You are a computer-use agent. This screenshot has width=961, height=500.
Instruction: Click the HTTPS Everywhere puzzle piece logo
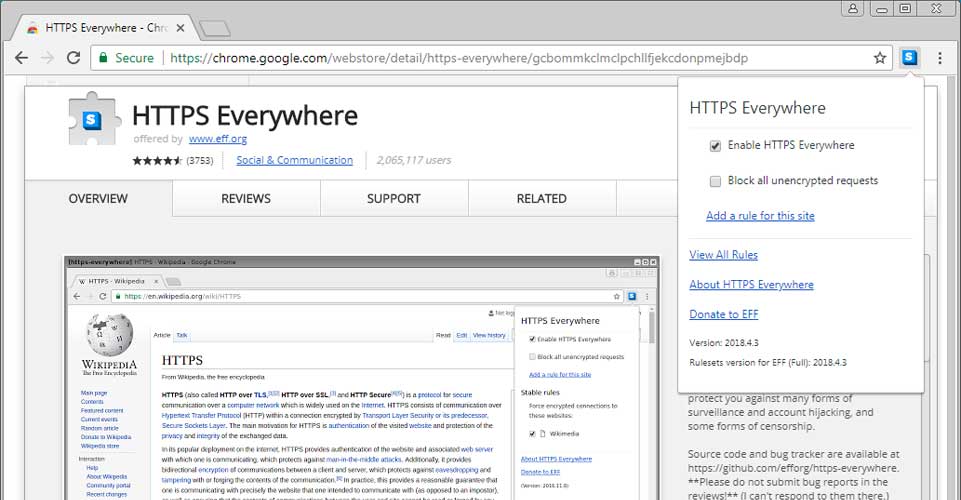pyautogui.click(x=93, y=119)
